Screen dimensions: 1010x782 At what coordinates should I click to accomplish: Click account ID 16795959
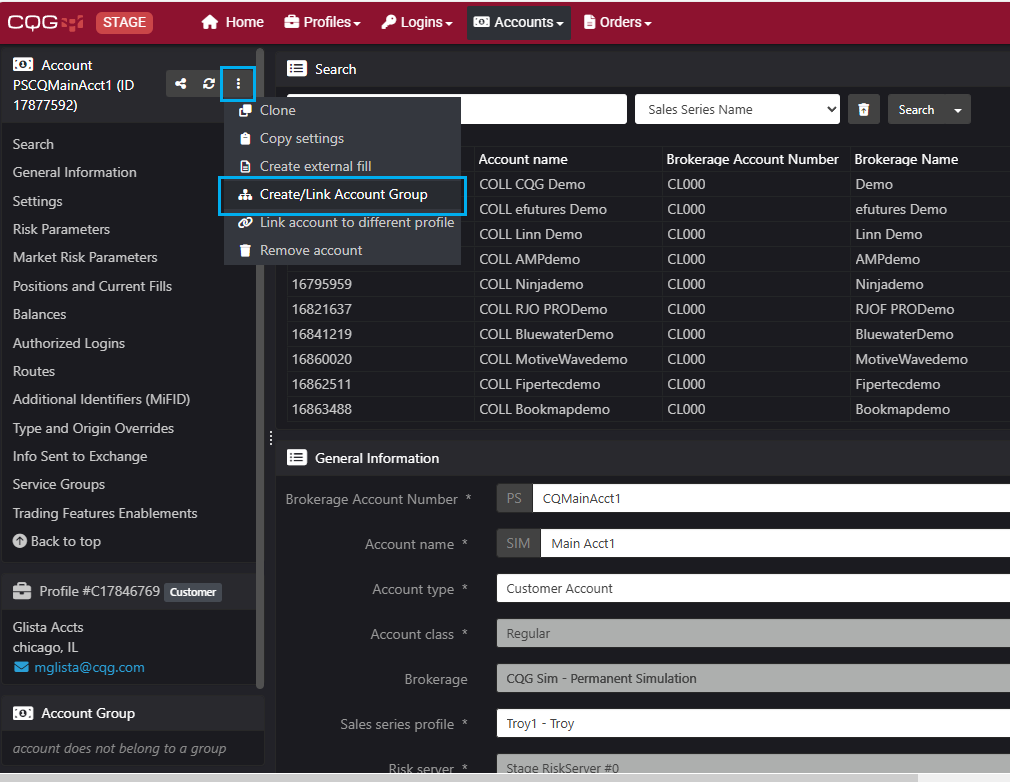[x=321, y=284]
